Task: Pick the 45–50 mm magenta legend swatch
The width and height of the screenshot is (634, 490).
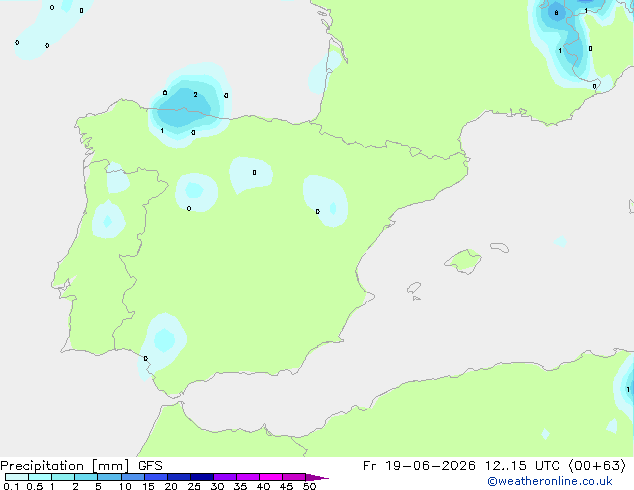Action: pyautogui.click(x=294, y=477)
